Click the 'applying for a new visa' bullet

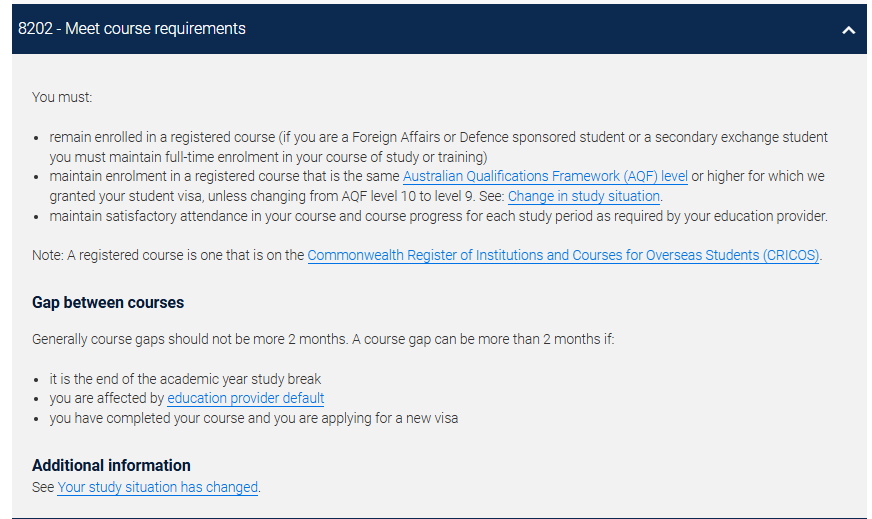tap(253, 418)
